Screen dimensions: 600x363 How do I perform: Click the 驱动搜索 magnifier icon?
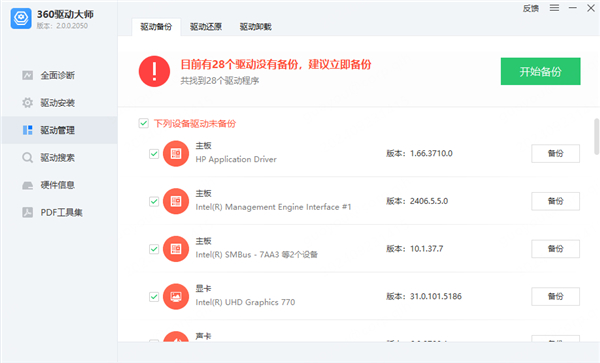click(27, 158)
